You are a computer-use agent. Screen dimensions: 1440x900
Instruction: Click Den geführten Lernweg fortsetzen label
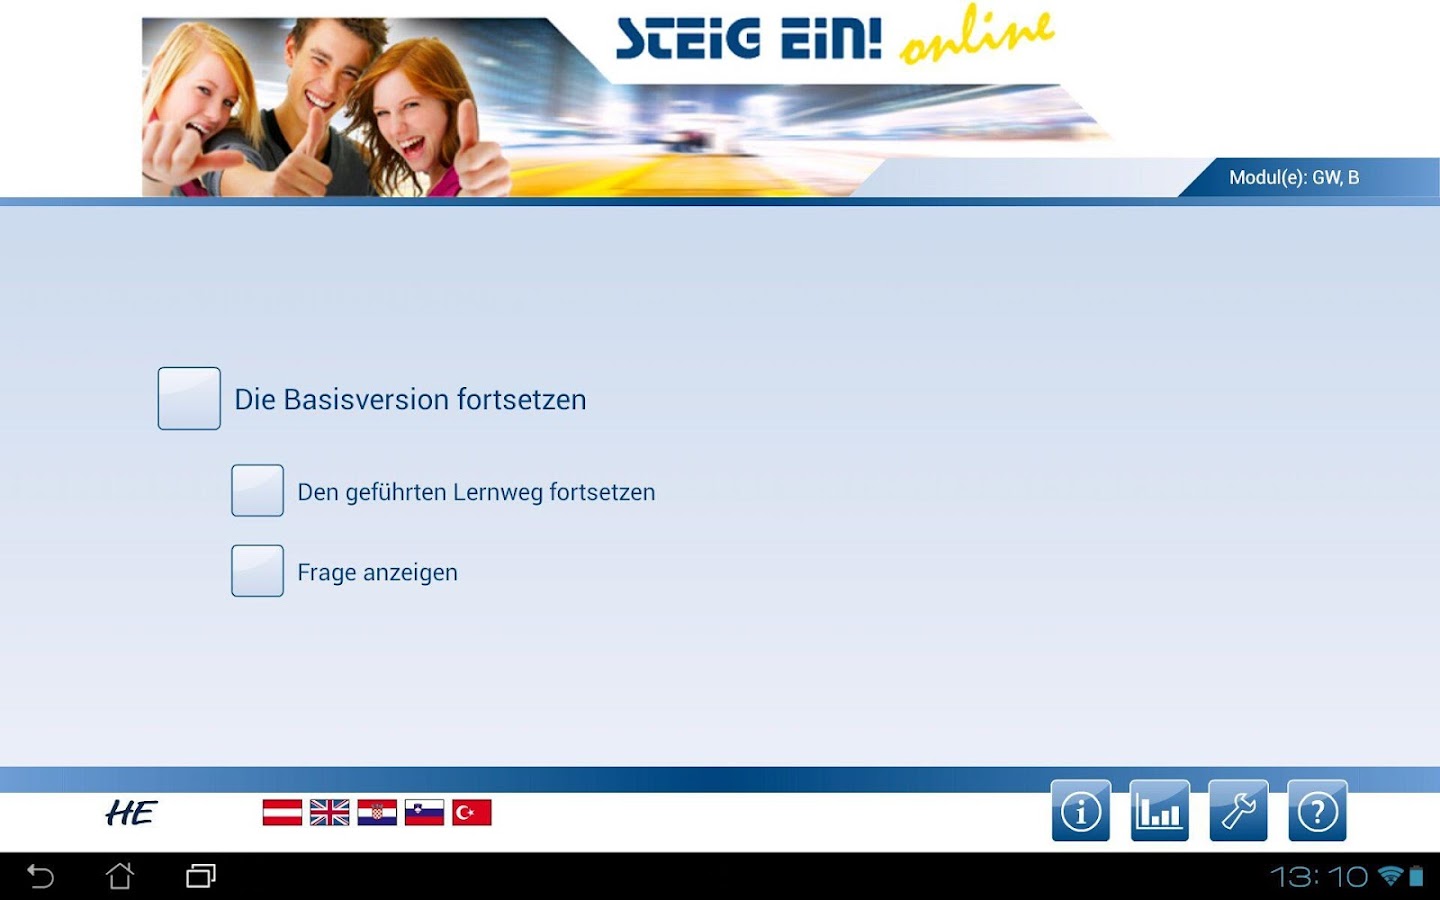click(476, 492)
